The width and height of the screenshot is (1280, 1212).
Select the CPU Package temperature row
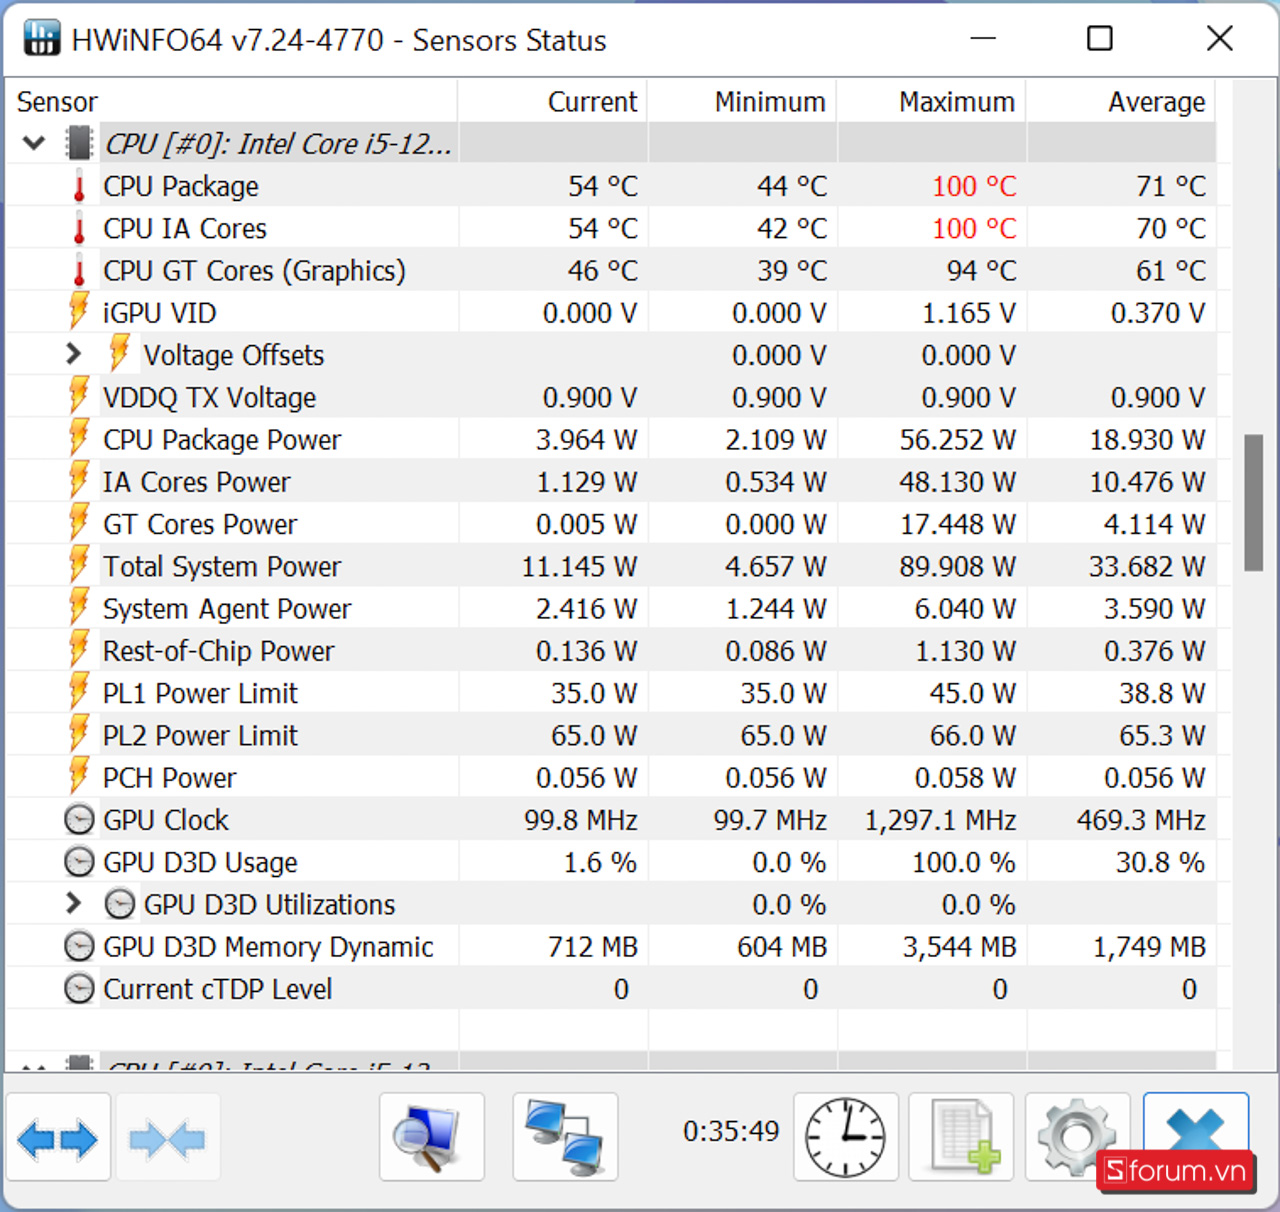click(x=181, y=187)
